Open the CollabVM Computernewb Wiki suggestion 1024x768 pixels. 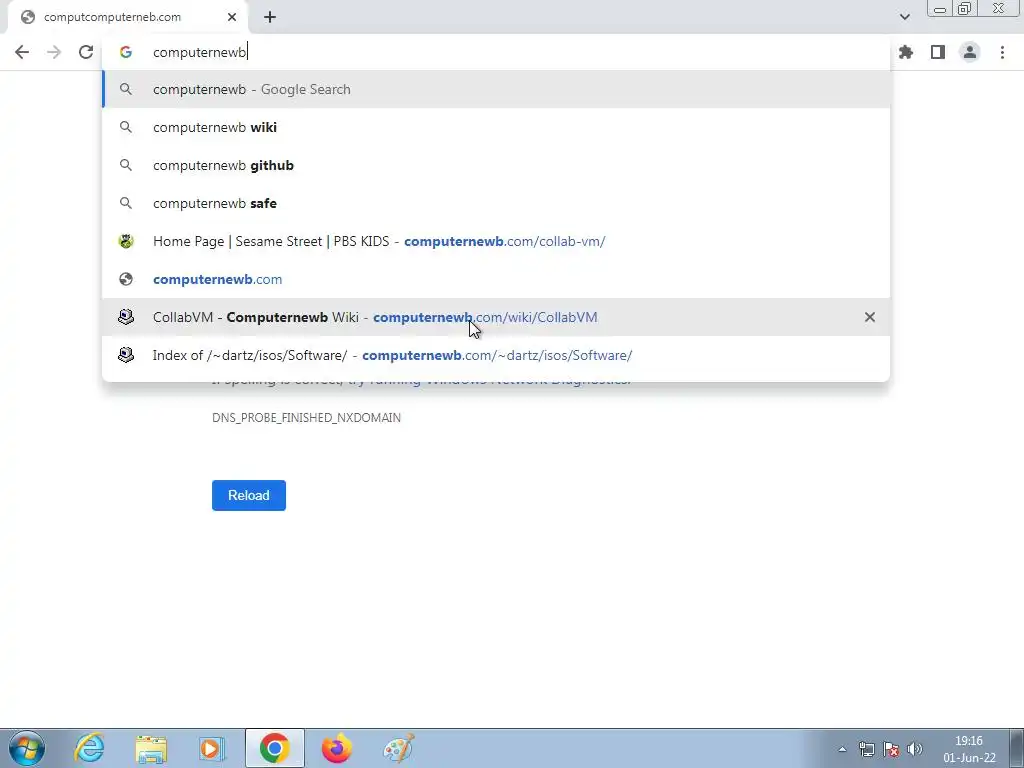pos(496,317)
